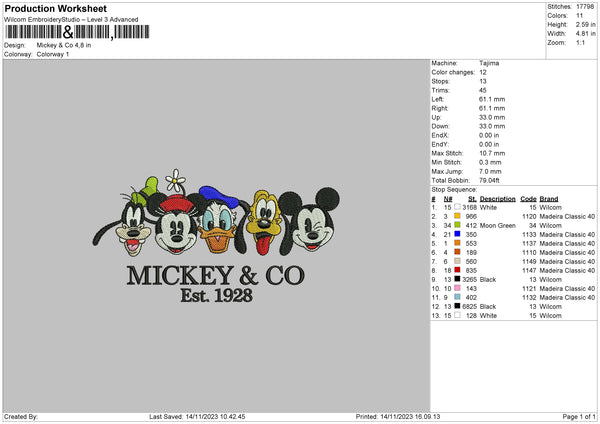Click the Production Worksheet title
Screen dimensions: 600x424
pos(55,8)
